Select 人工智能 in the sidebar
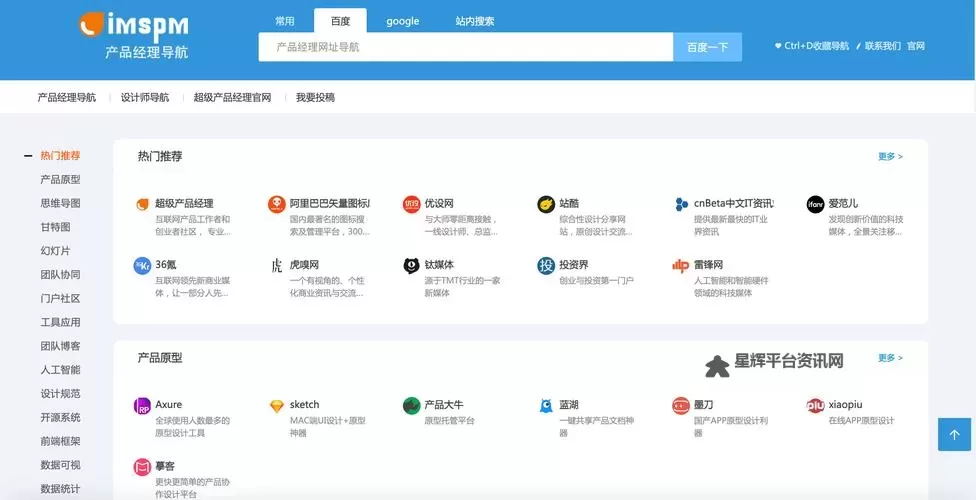This screenshot has width=976, height=500. coord(60,369)
